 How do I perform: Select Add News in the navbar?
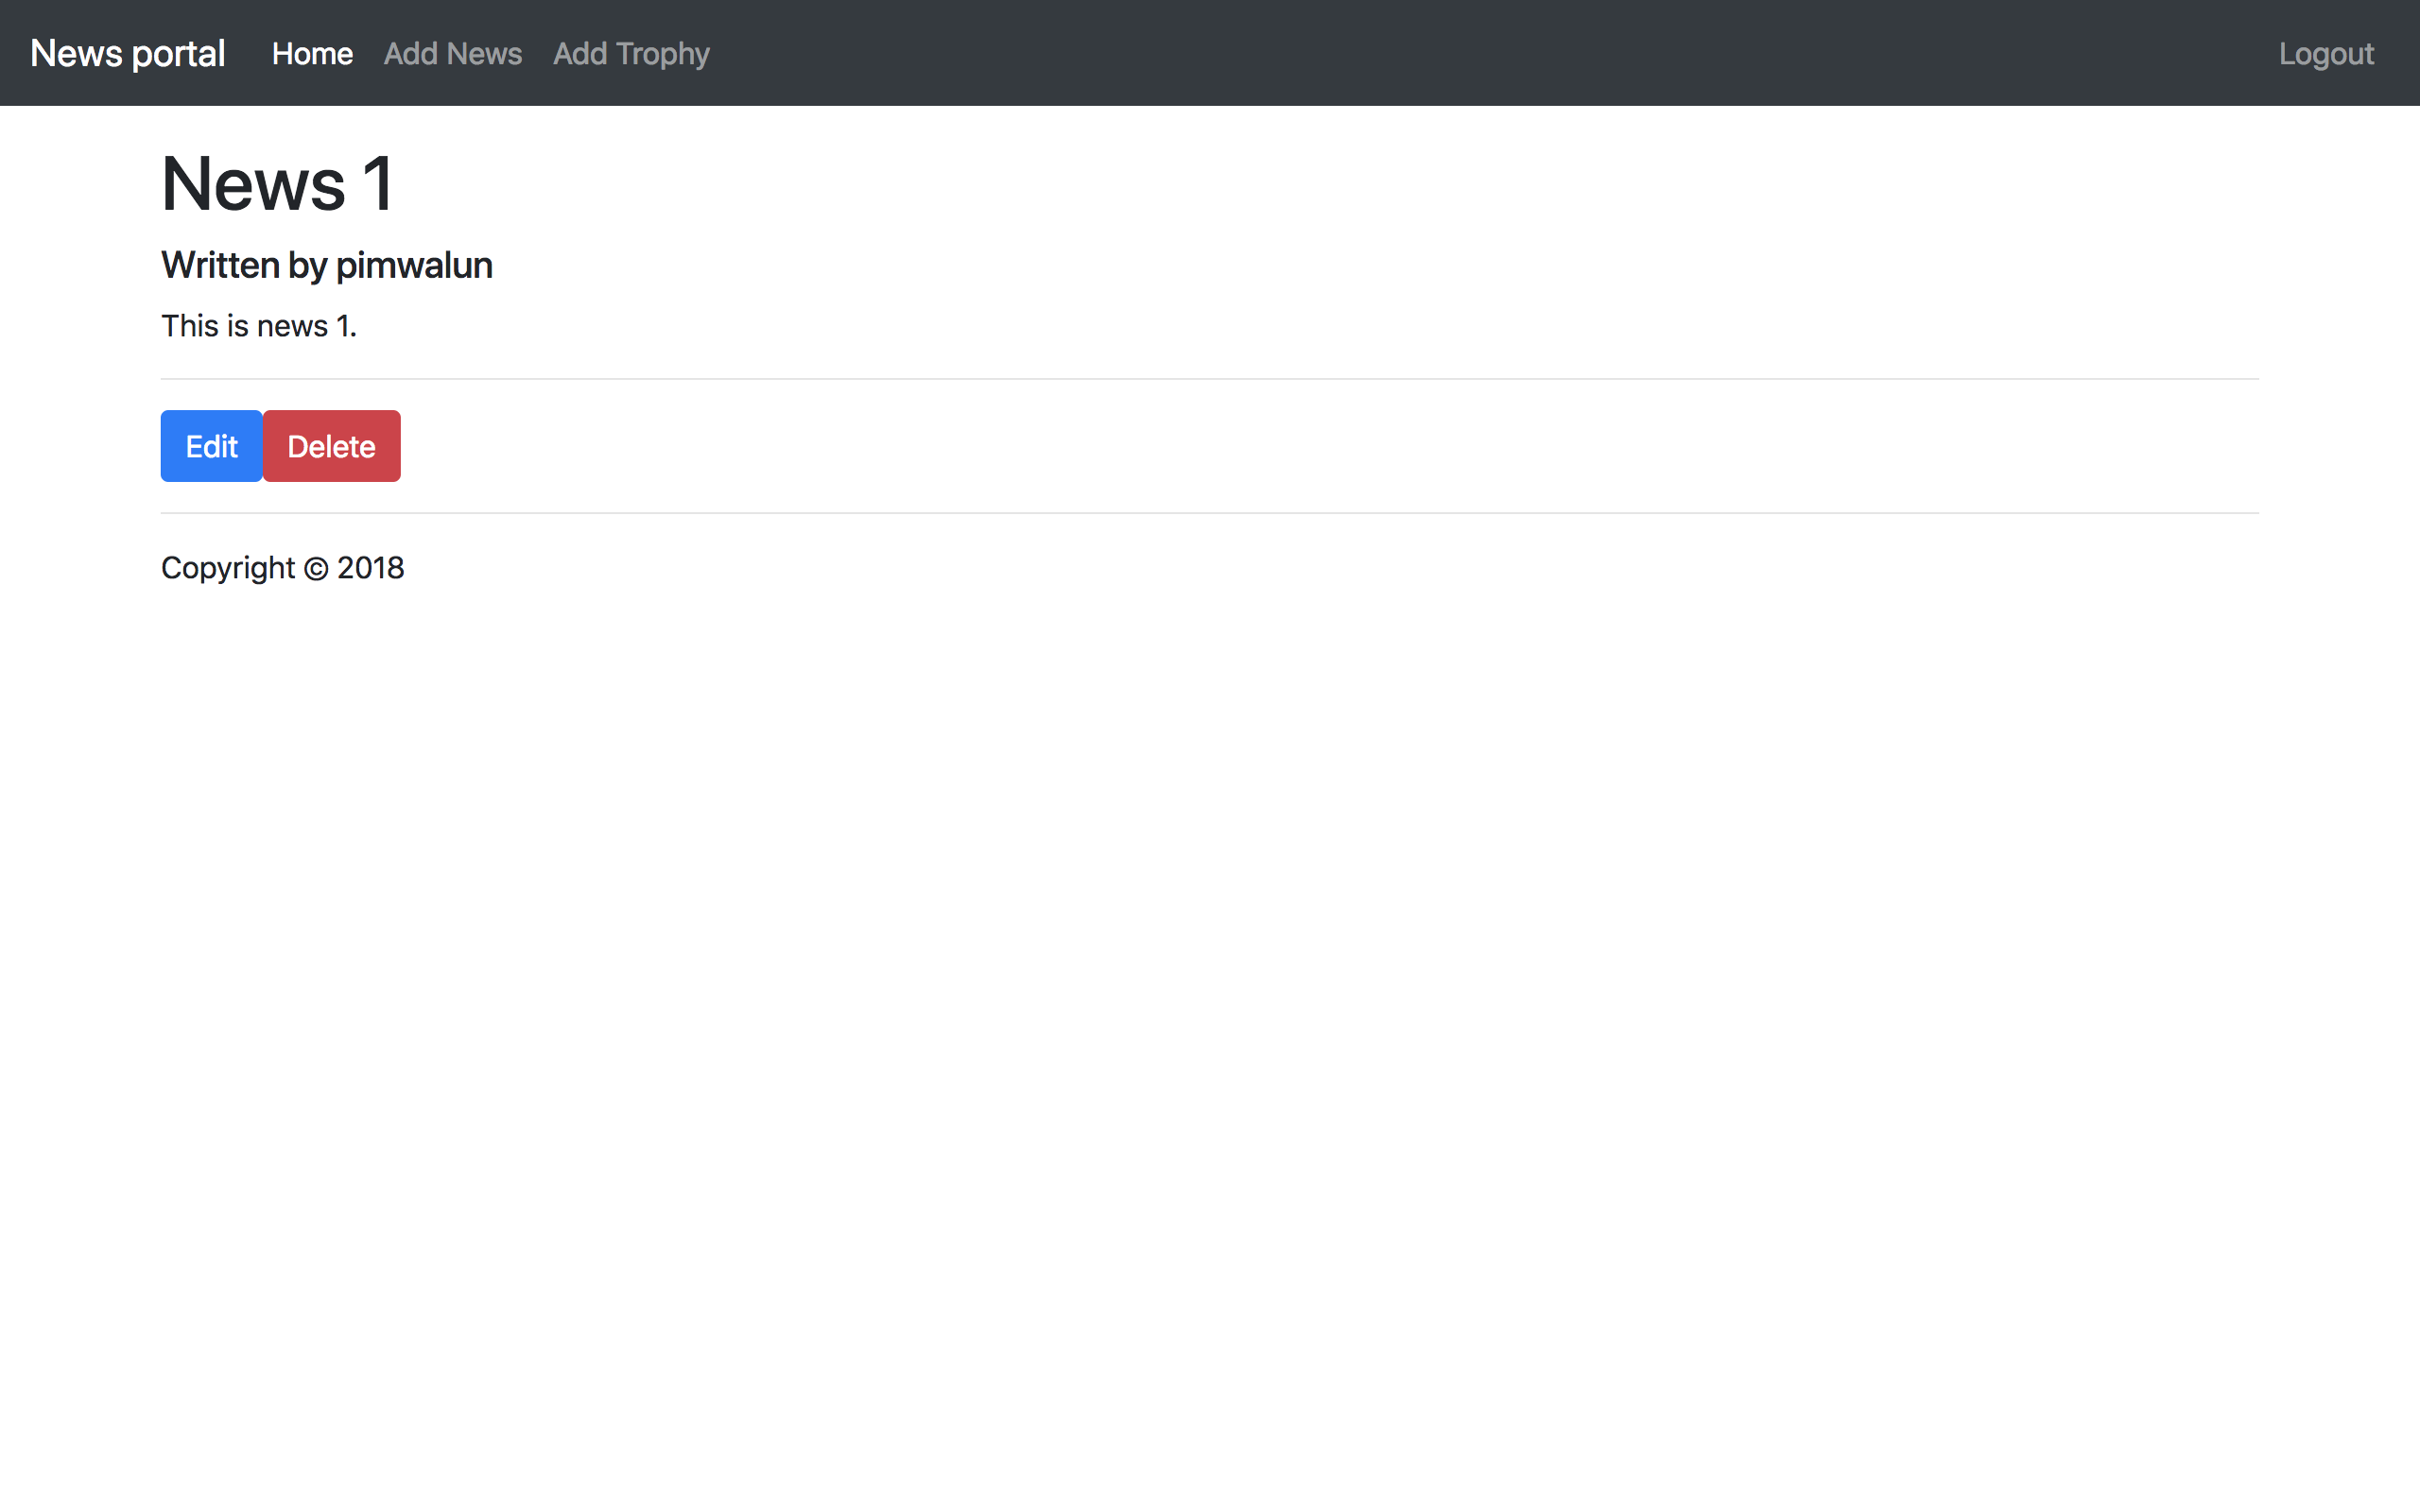point(452,53)
